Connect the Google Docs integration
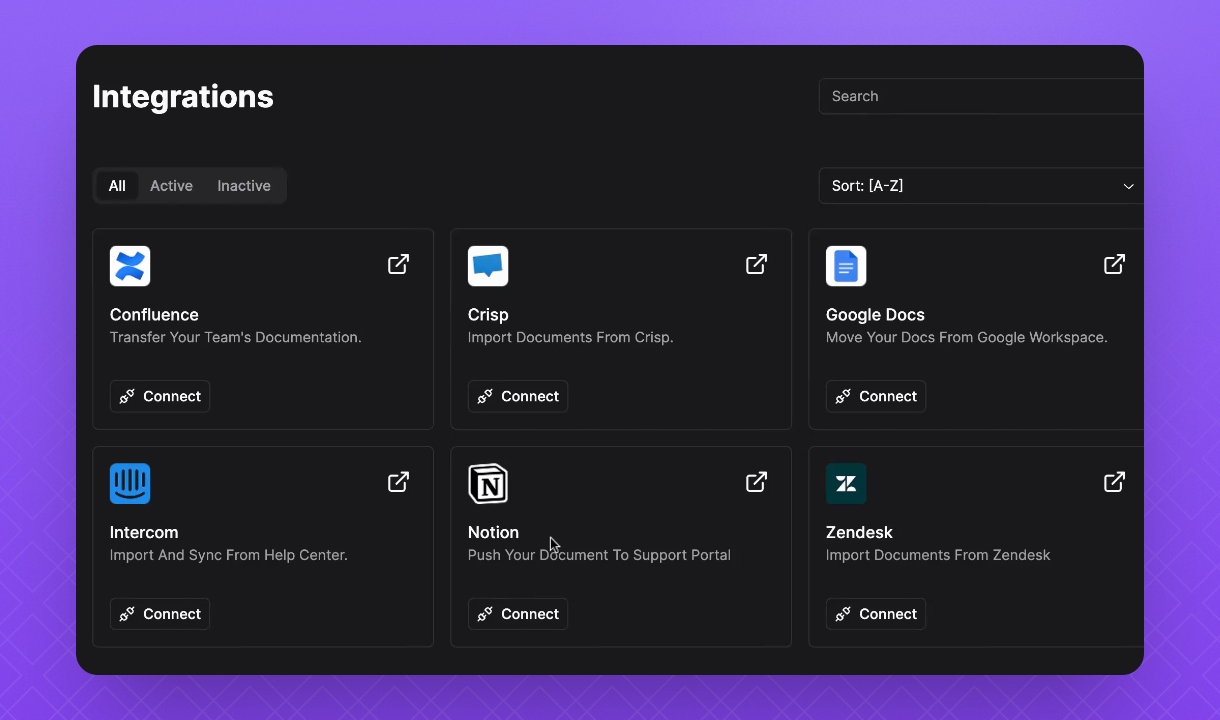The height and width of the screenshot is (720, 1220). click(876, 396)
